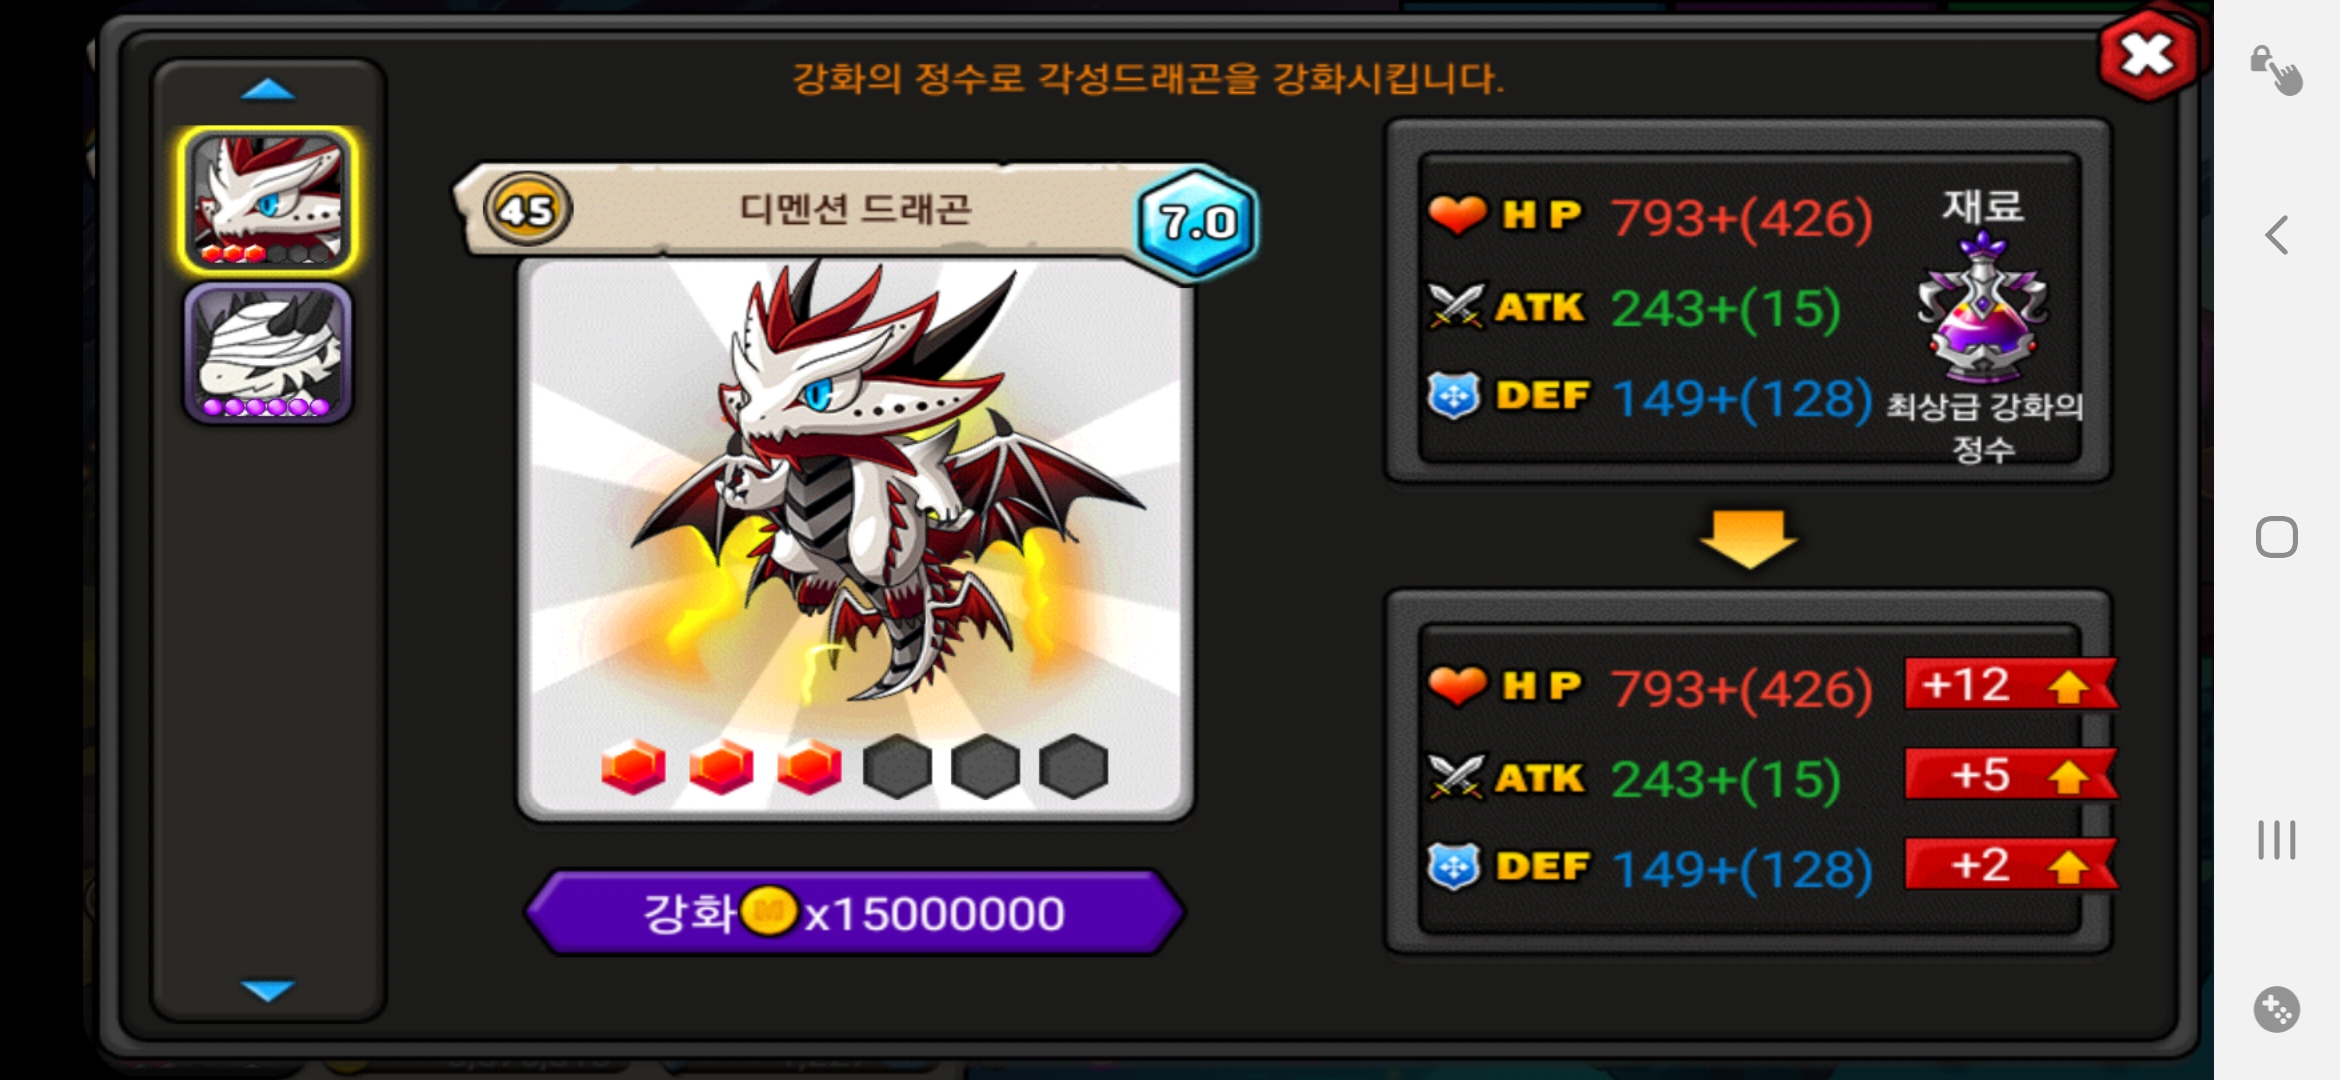The image size is (2340, 1080).
Task: Open the game tools controller icon
Action: 2277,1009
